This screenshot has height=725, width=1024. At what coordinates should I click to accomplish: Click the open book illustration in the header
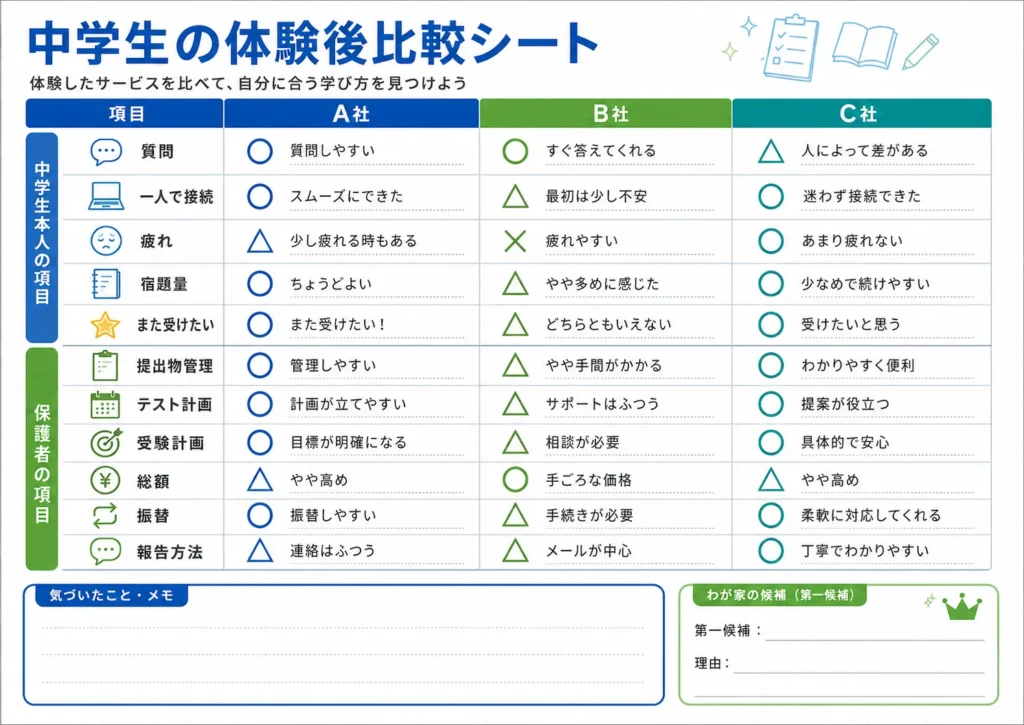pyautogui.click(x=865, y=45)
